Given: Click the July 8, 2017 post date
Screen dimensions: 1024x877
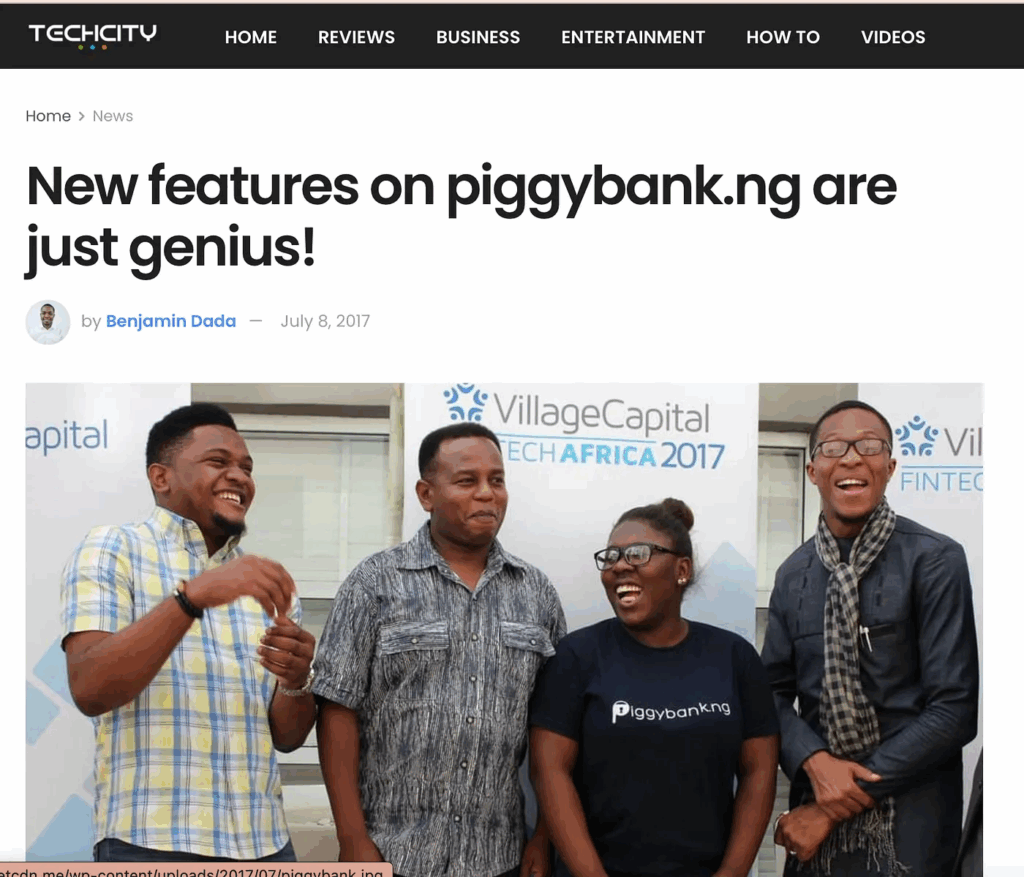Looking at the screenshot, I should (325, 321).
